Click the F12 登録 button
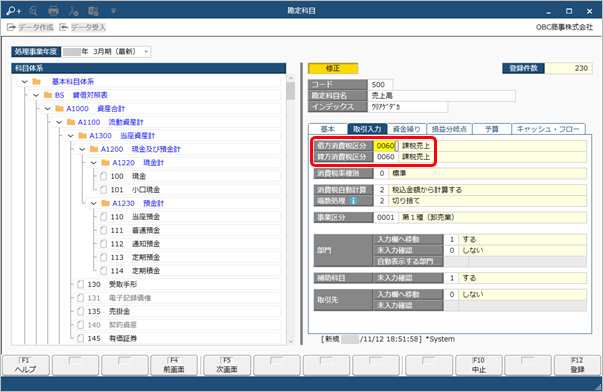Image resolution: width=603 pixels, height=392 pixels. tap(578, 365)
